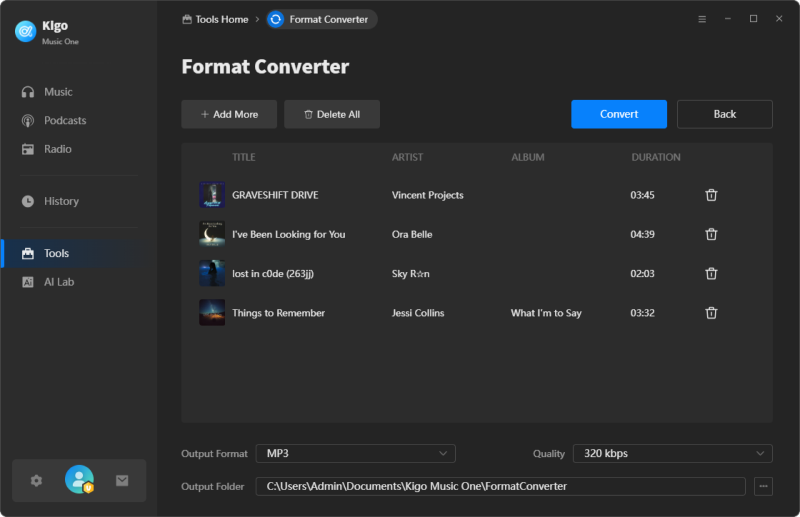
Task: Click the Format Converter breadcrumb
Action: 321,19
